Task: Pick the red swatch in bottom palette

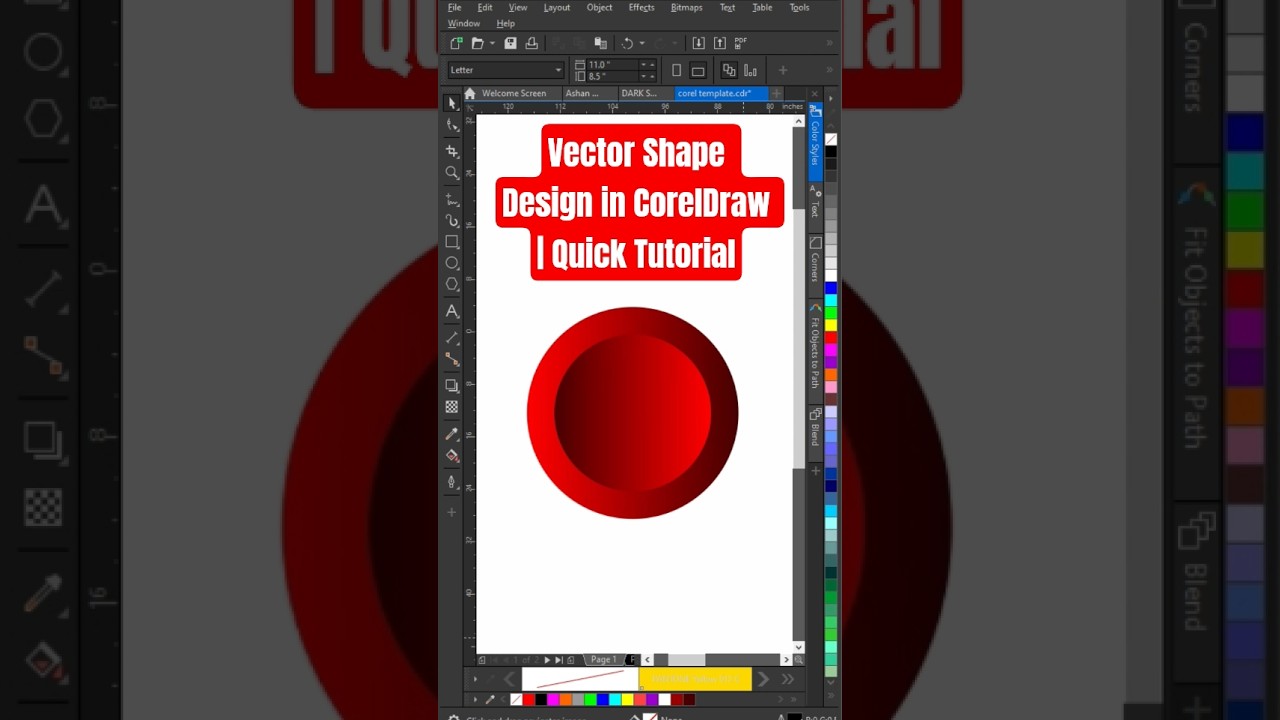Action: [x=529, y=700]
